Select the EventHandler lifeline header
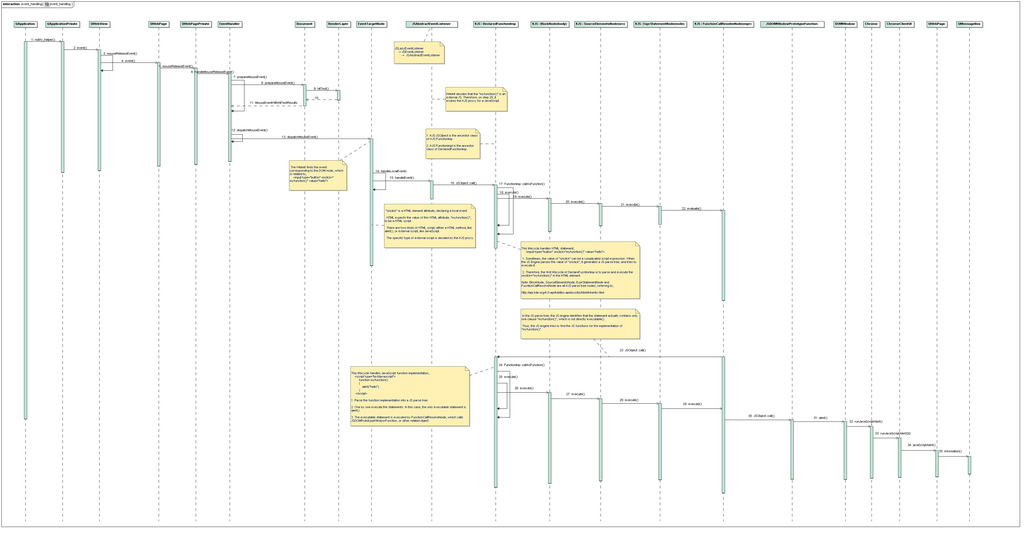 [229, 24]
